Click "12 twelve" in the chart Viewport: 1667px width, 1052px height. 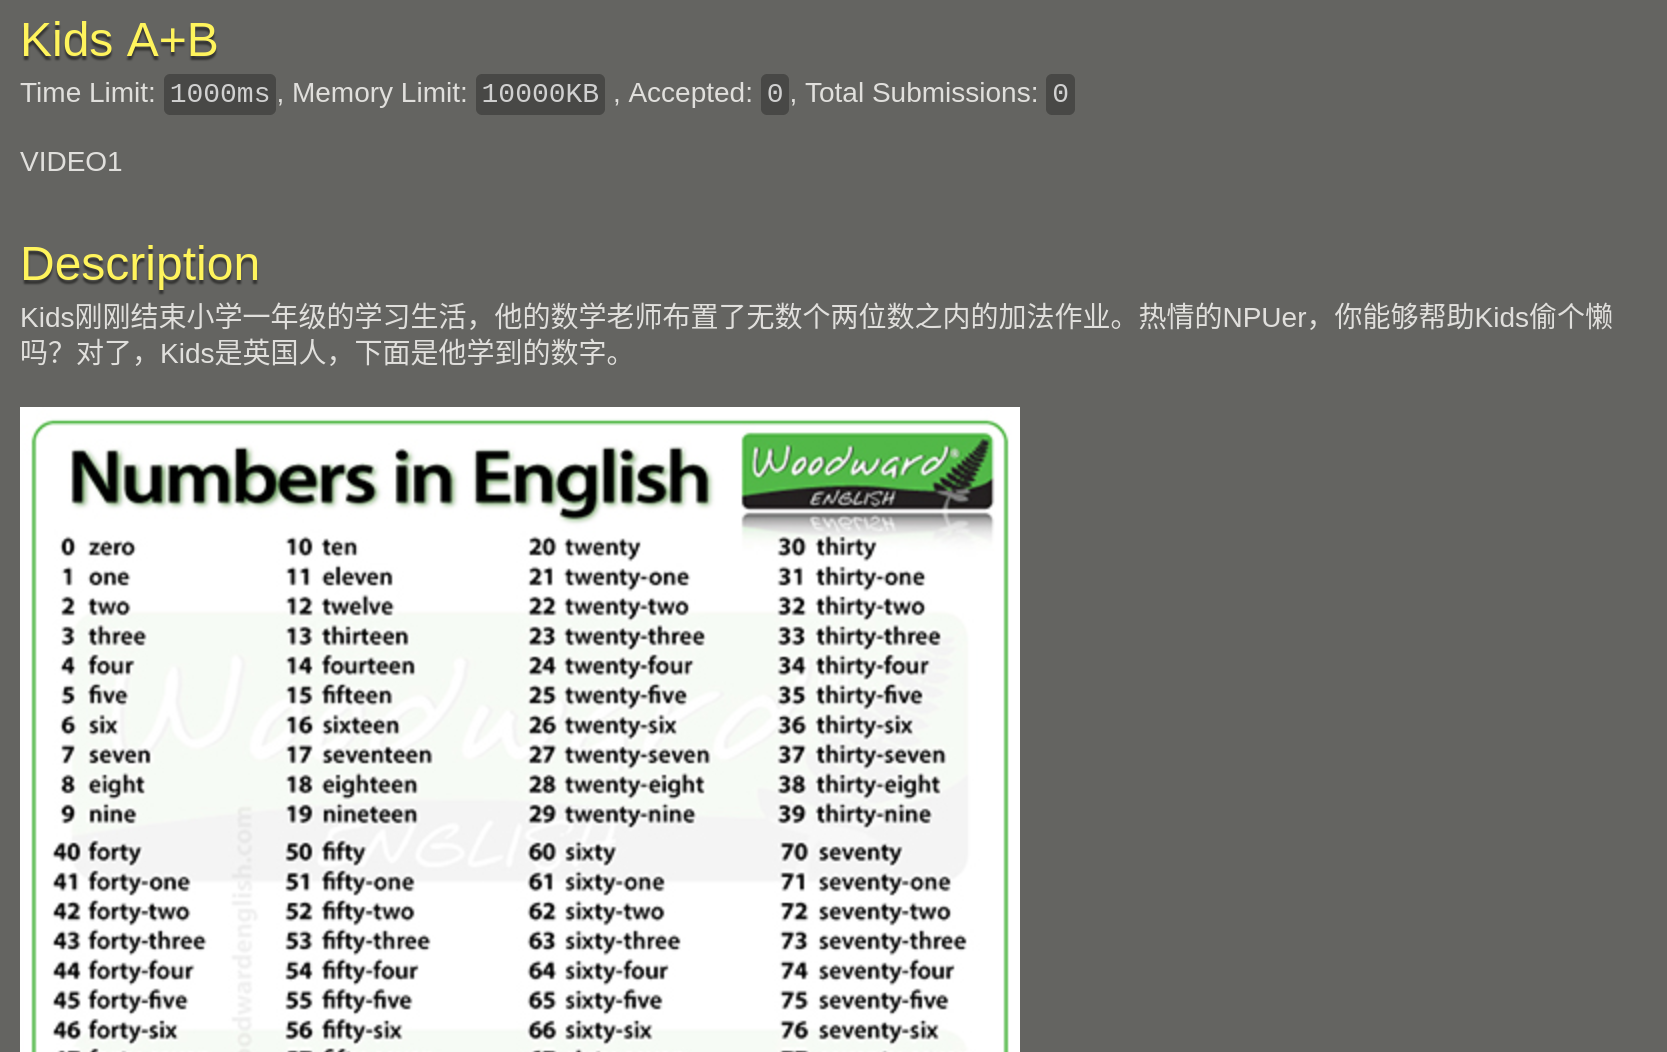(x=340, y=606)
